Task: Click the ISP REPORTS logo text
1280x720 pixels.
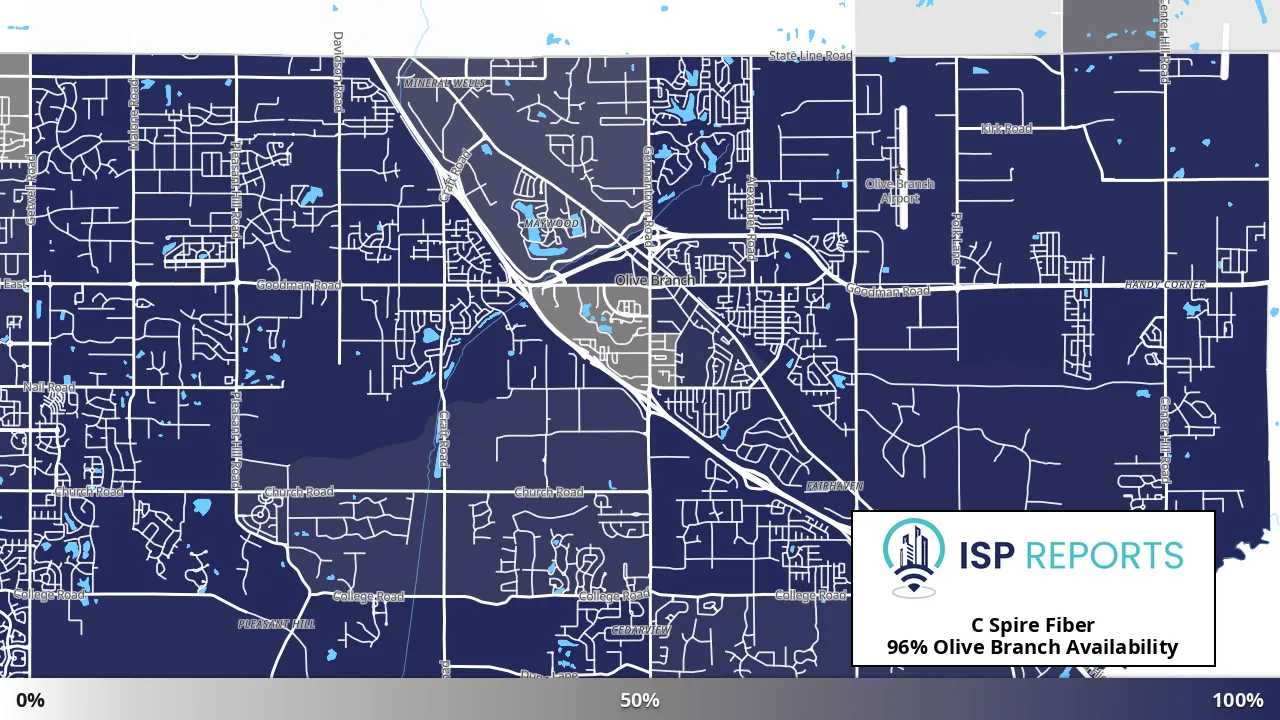Action: pyautogui.click(x=1071, y=555)
